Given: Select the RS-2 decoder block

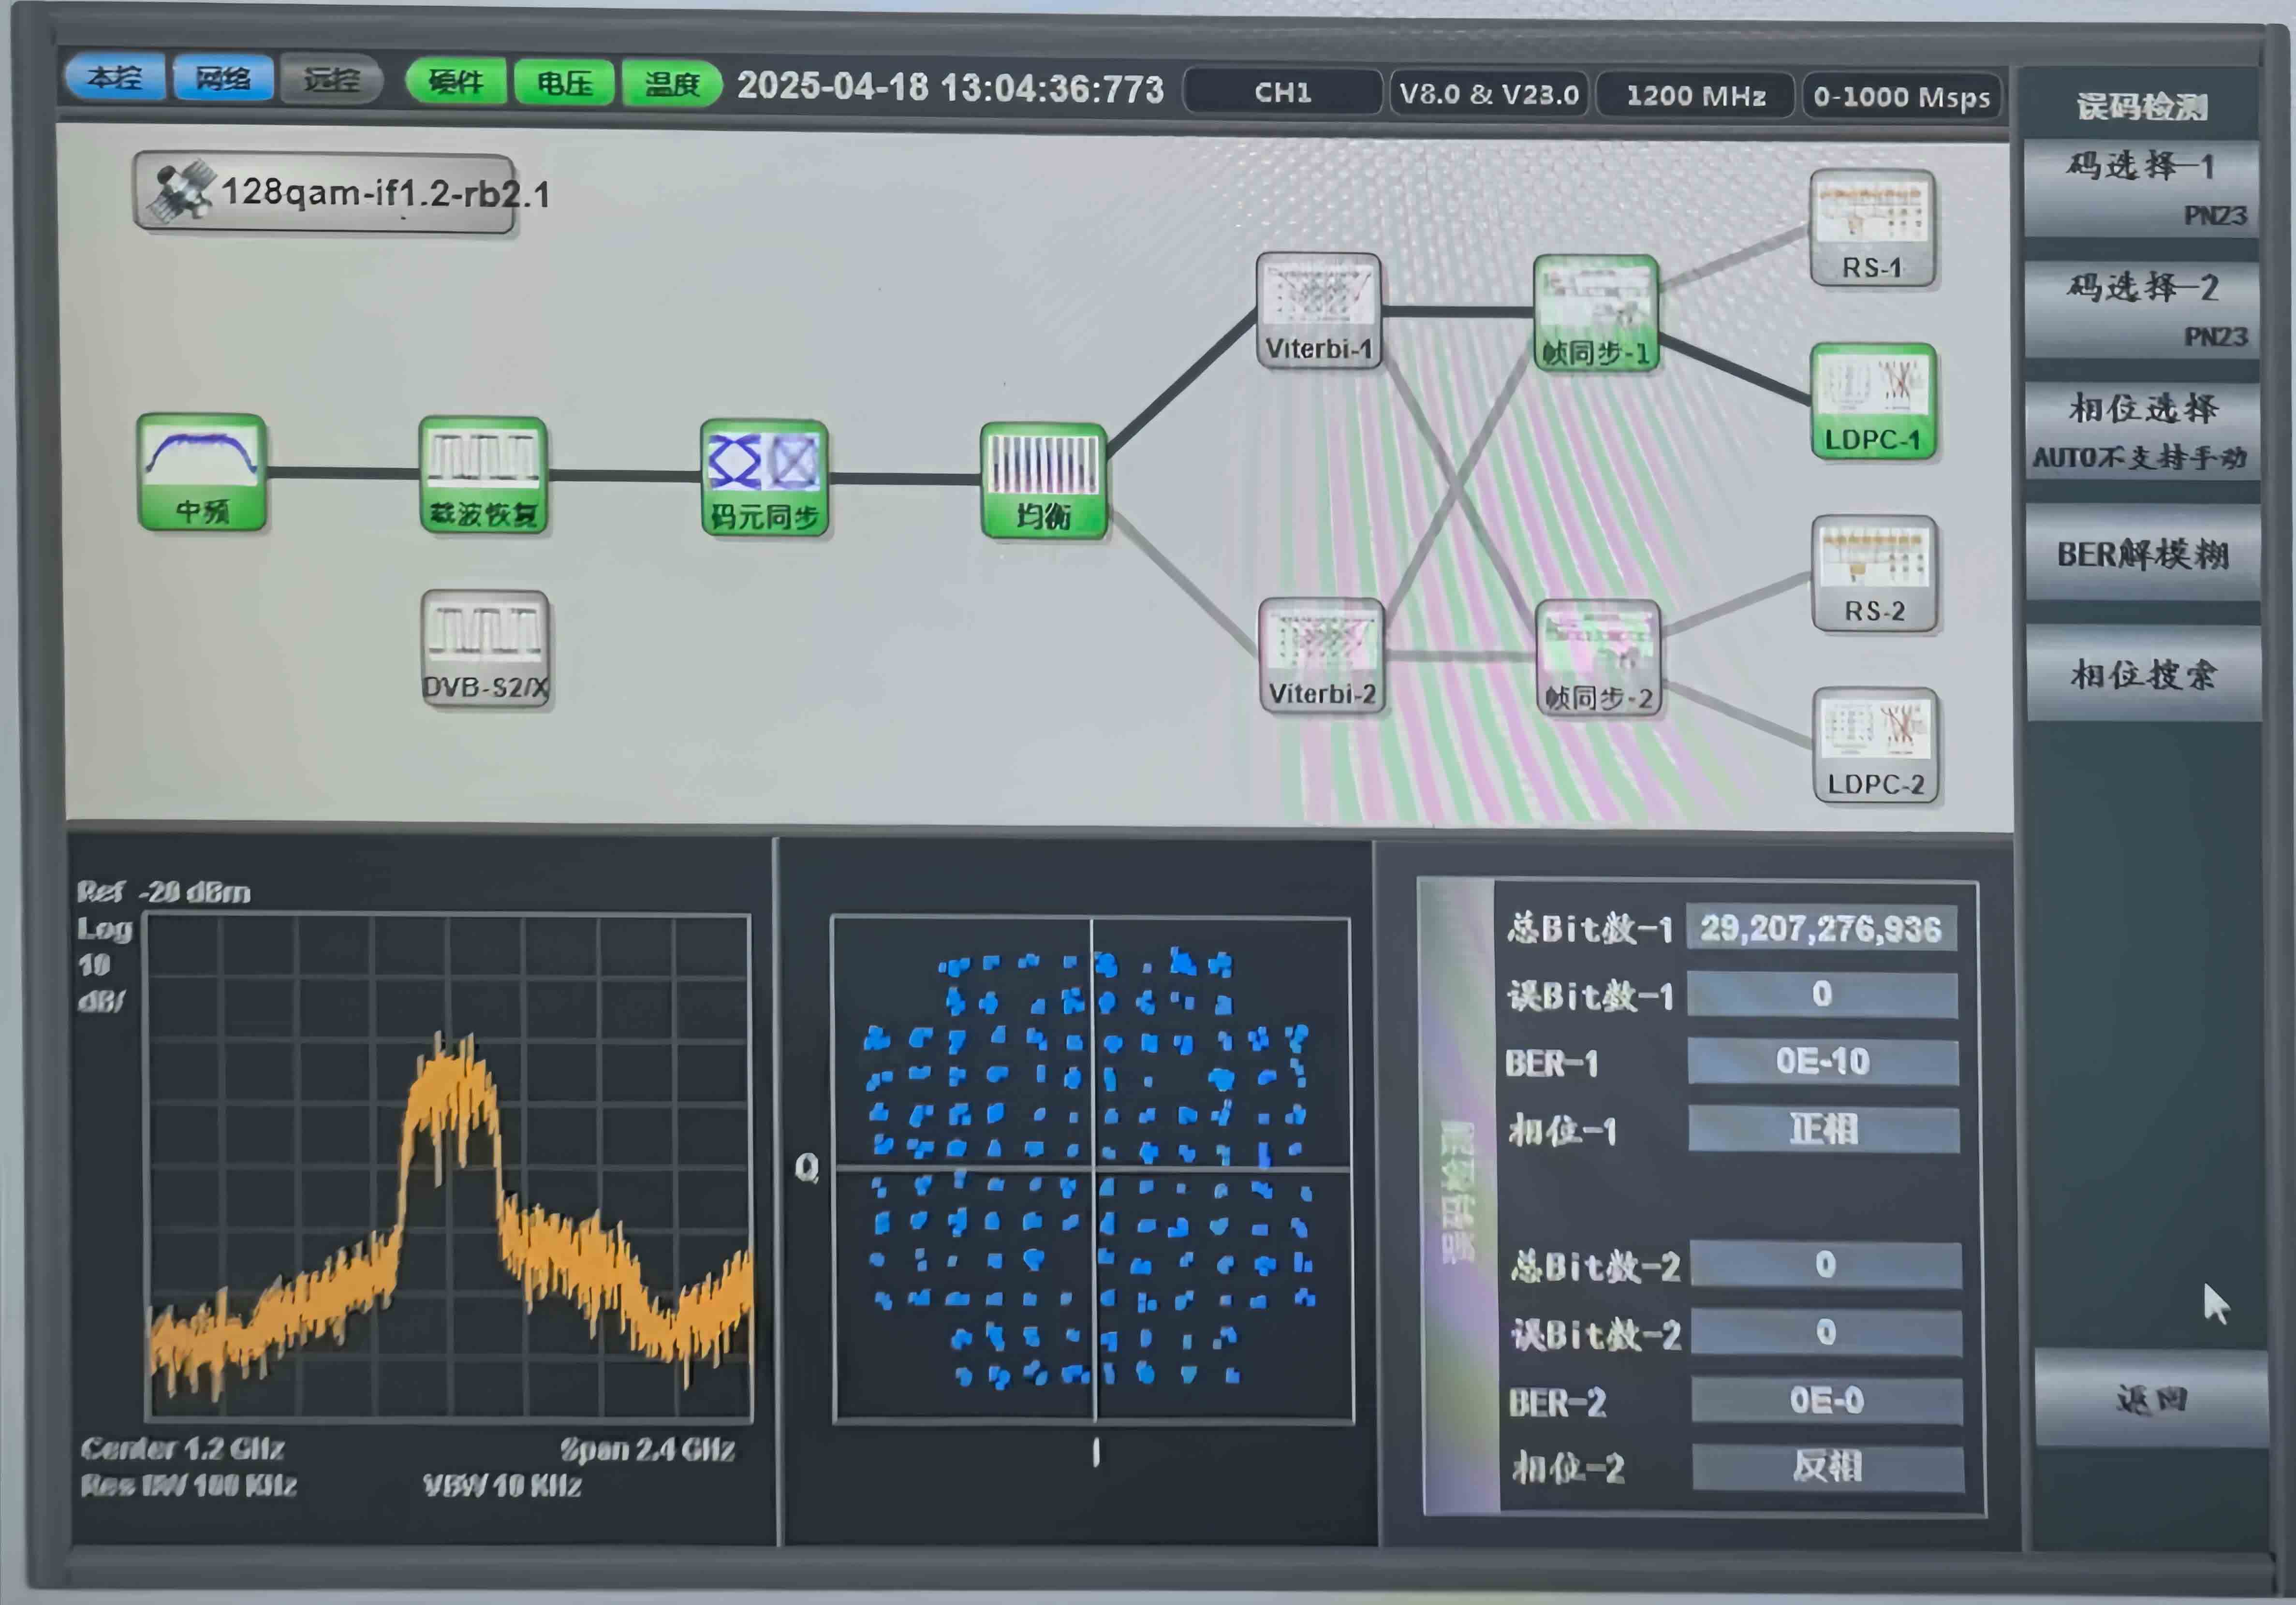Looking at the screenshot, I should (1874, 573).
